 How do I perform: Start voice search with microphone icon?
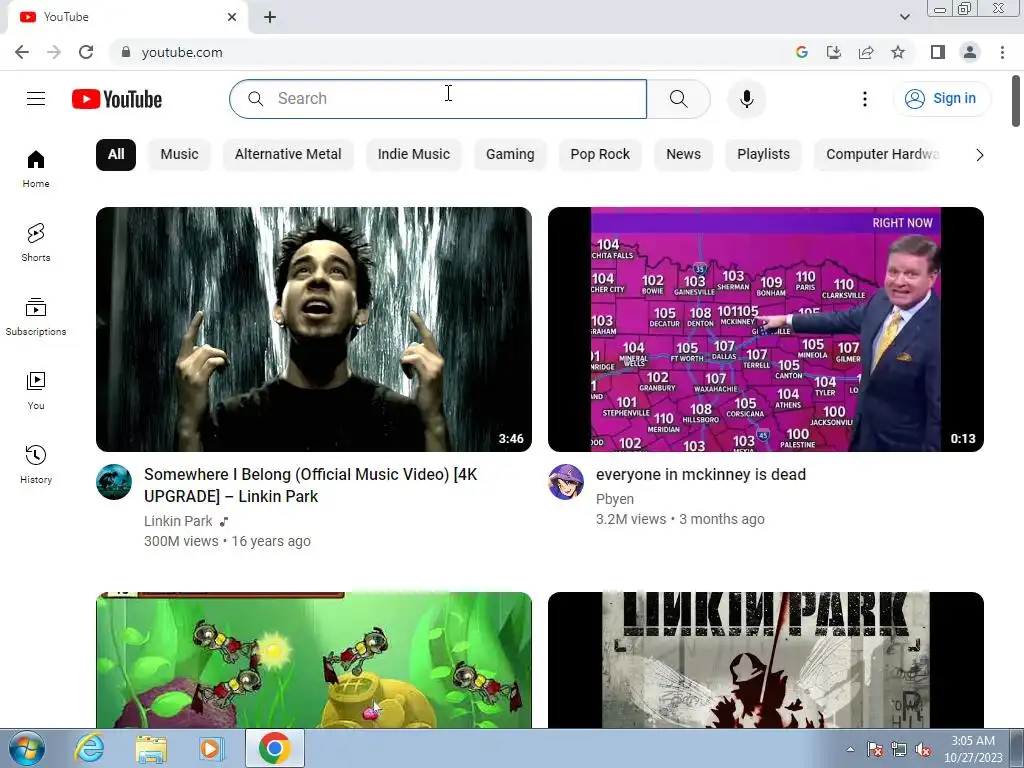(x=746, y=99)
